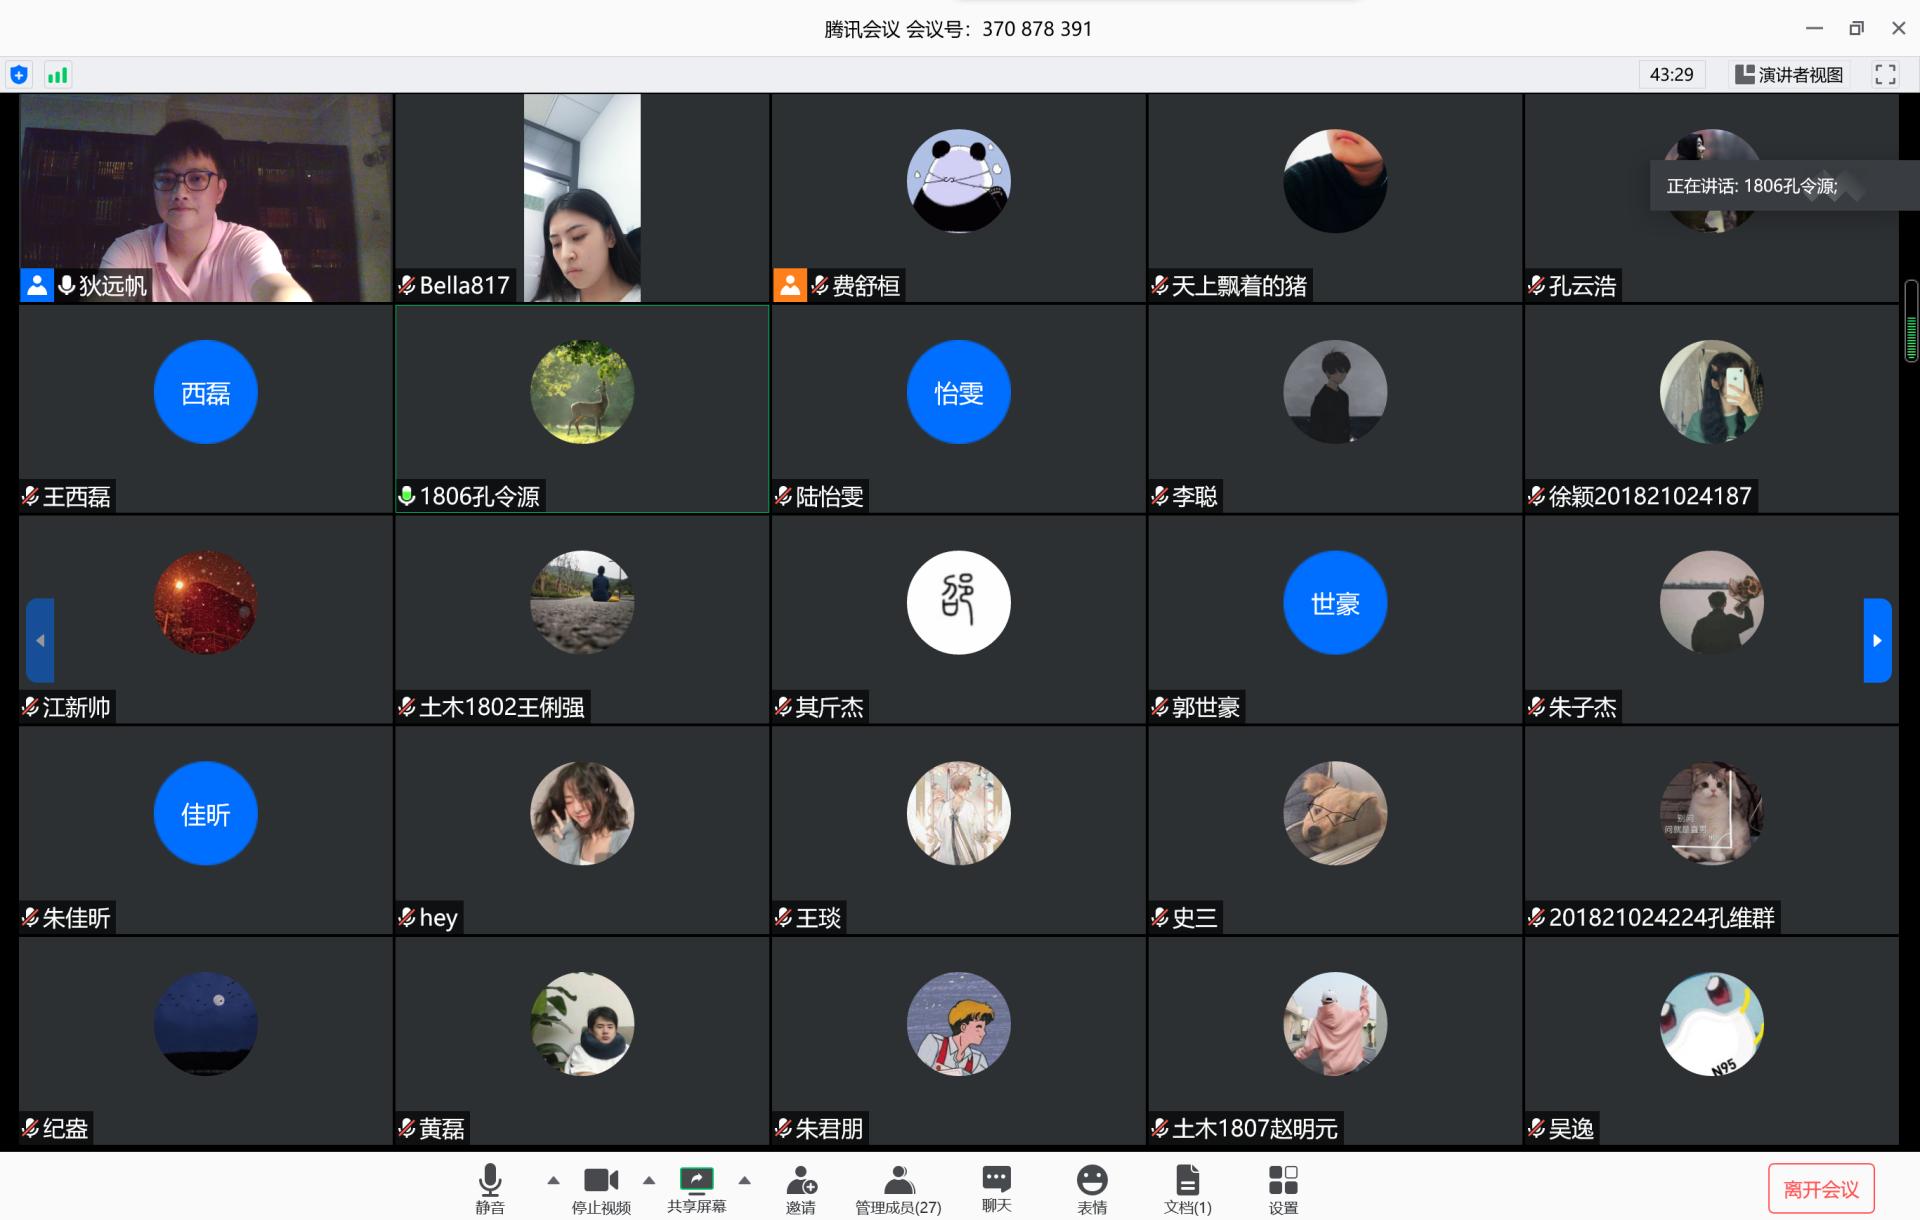
Task: Open the 聊天 chat panel
Action: coord(996,1187)
